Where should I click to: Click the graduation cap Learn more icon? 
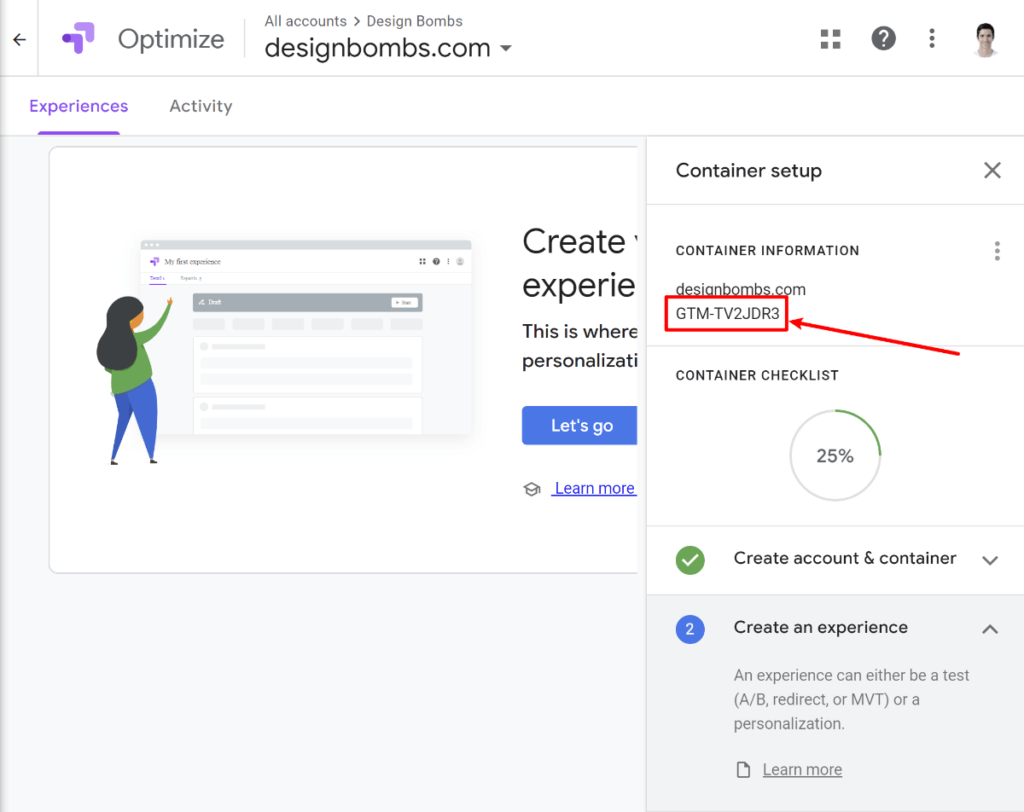pyautogui.click(x=532, y=489)
